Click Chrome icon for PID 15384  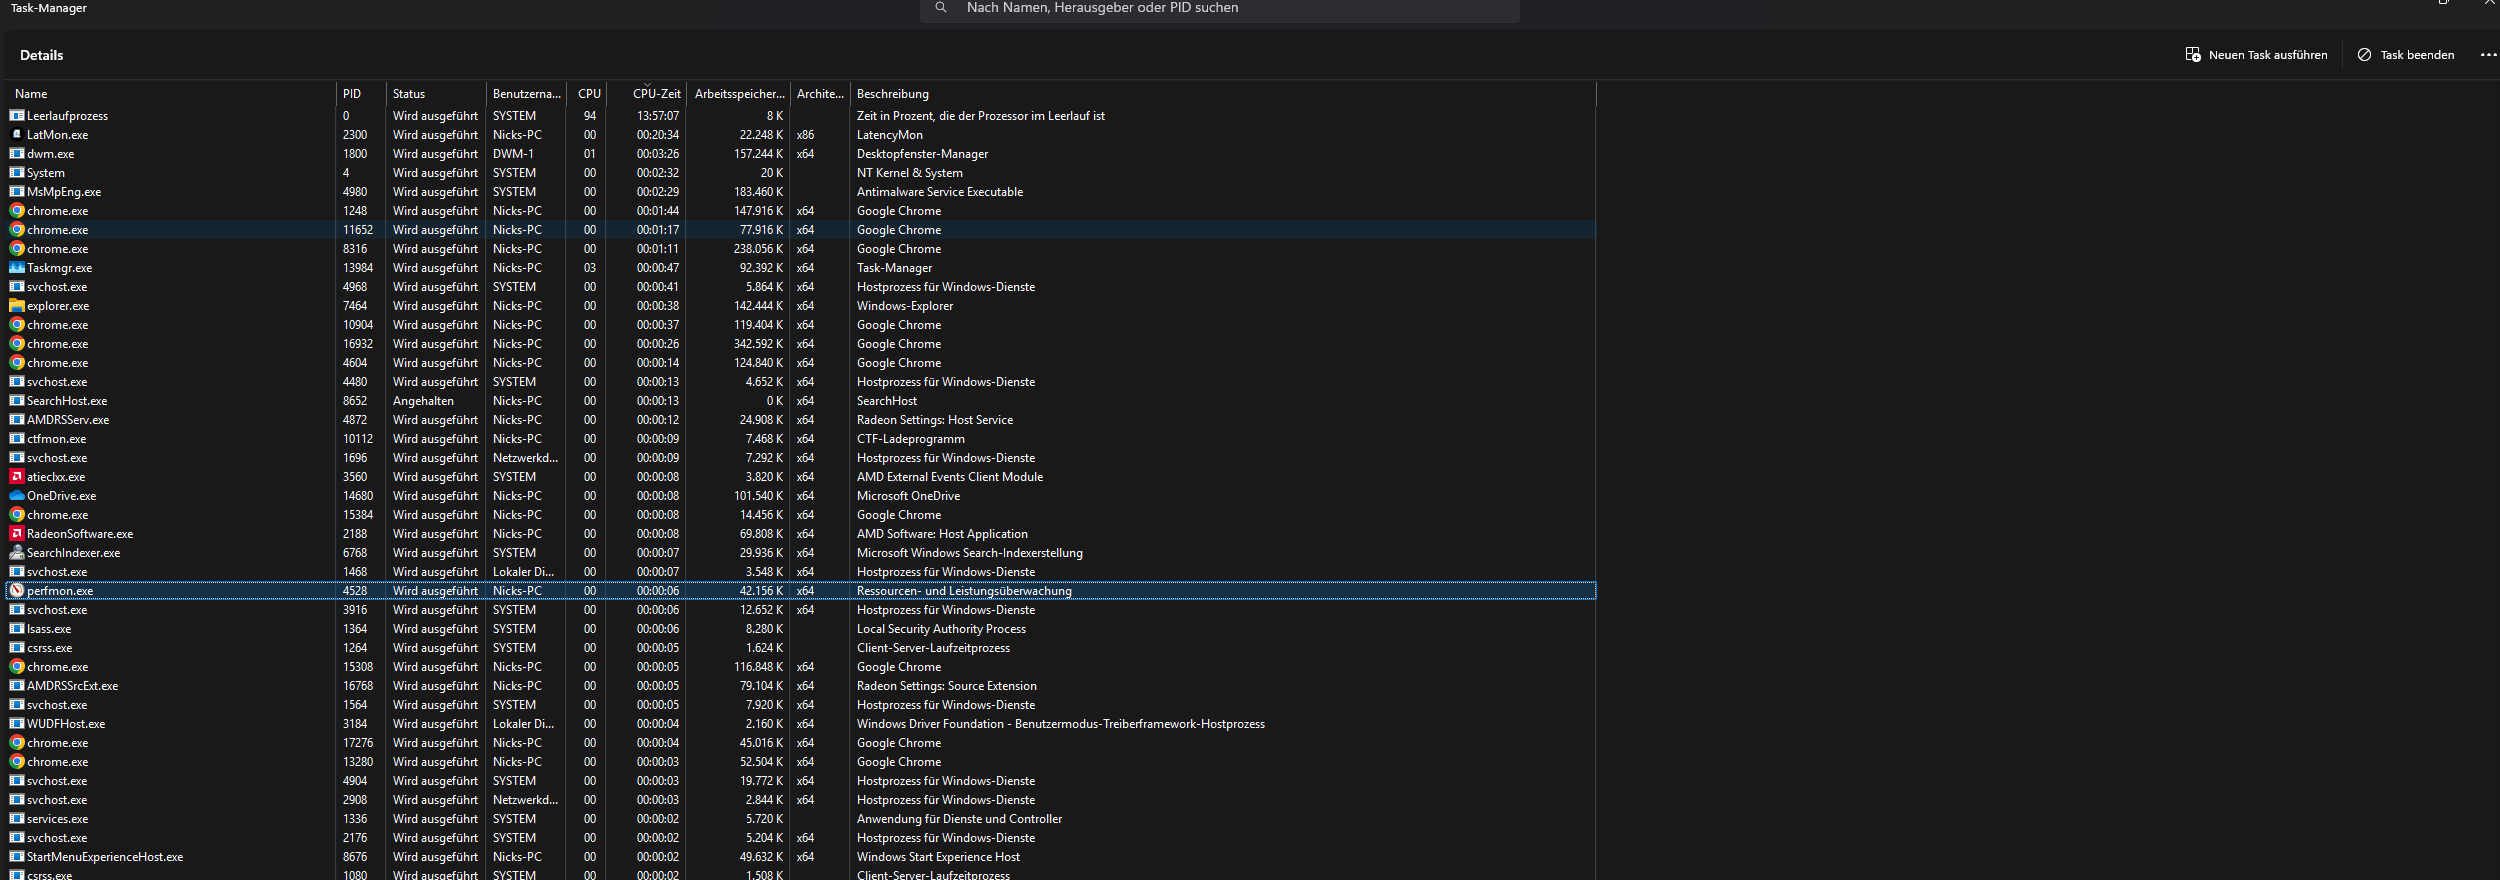[17, 515]
